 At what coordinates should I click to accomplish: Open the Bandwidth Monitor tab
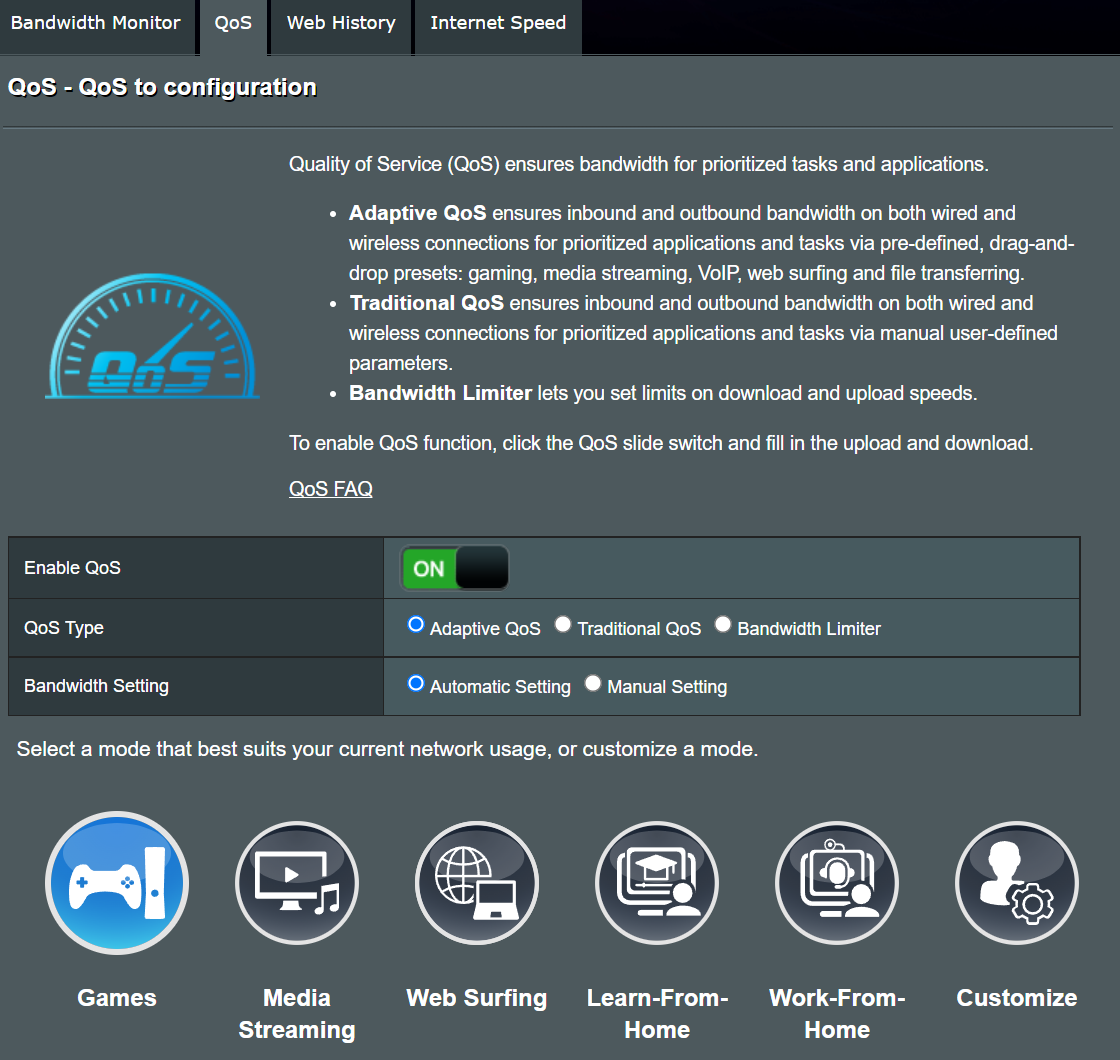[96, 23]
